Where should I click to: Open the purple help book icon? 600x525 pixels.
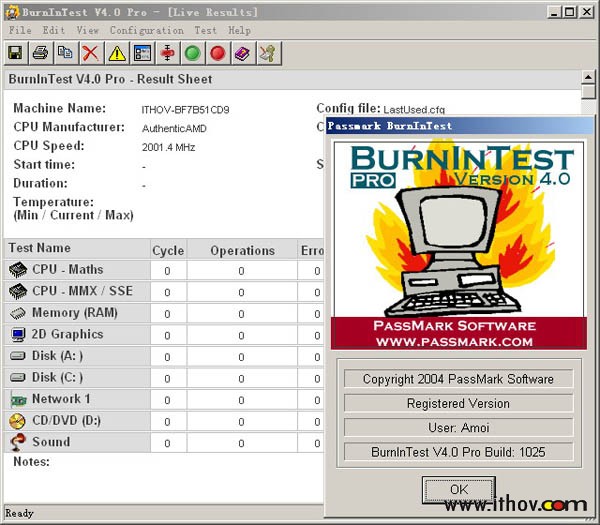(243, 53)
